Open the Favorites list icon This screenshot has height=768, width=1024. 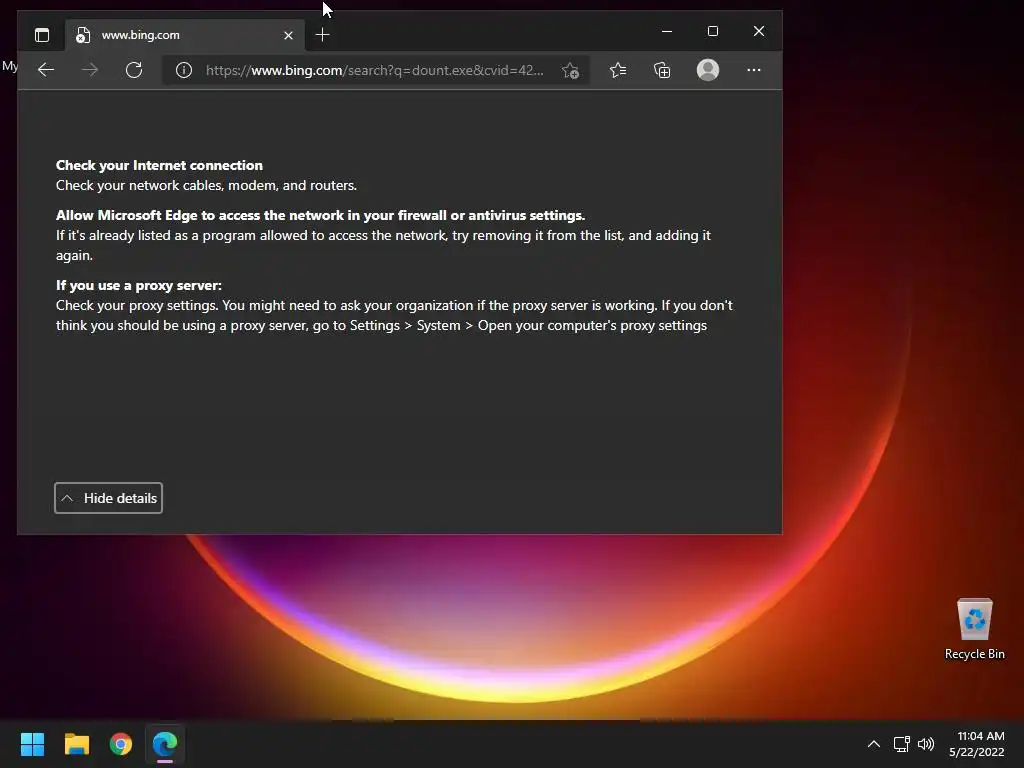coord(618,70)
